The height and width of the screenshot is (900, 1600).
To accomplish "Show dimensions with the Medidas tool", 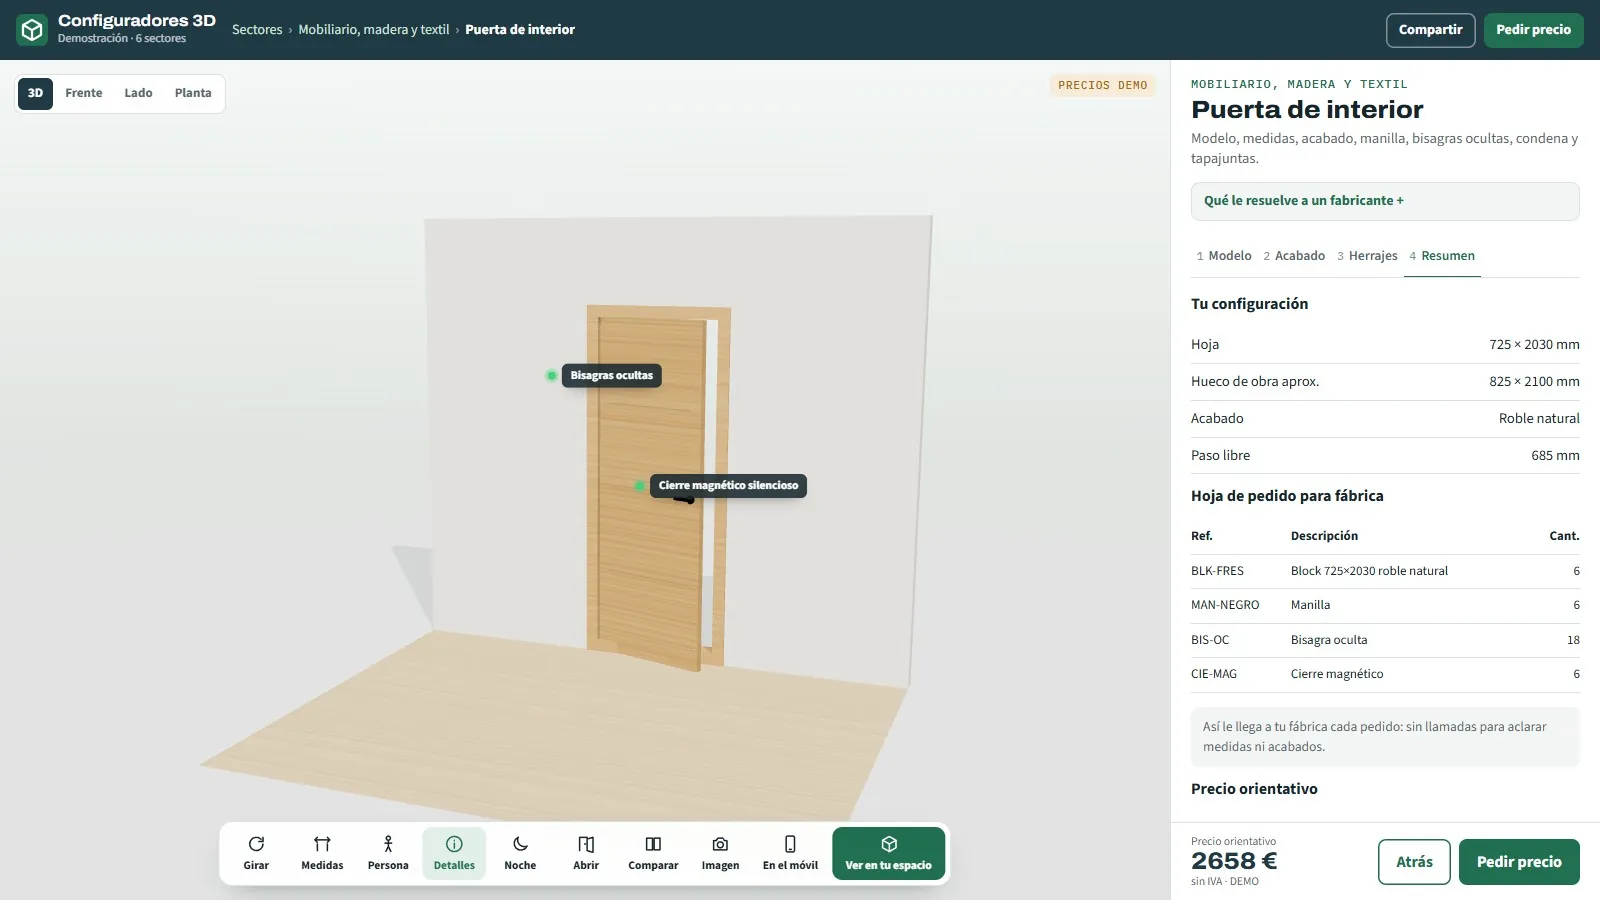I will click(x=322, y=854).
